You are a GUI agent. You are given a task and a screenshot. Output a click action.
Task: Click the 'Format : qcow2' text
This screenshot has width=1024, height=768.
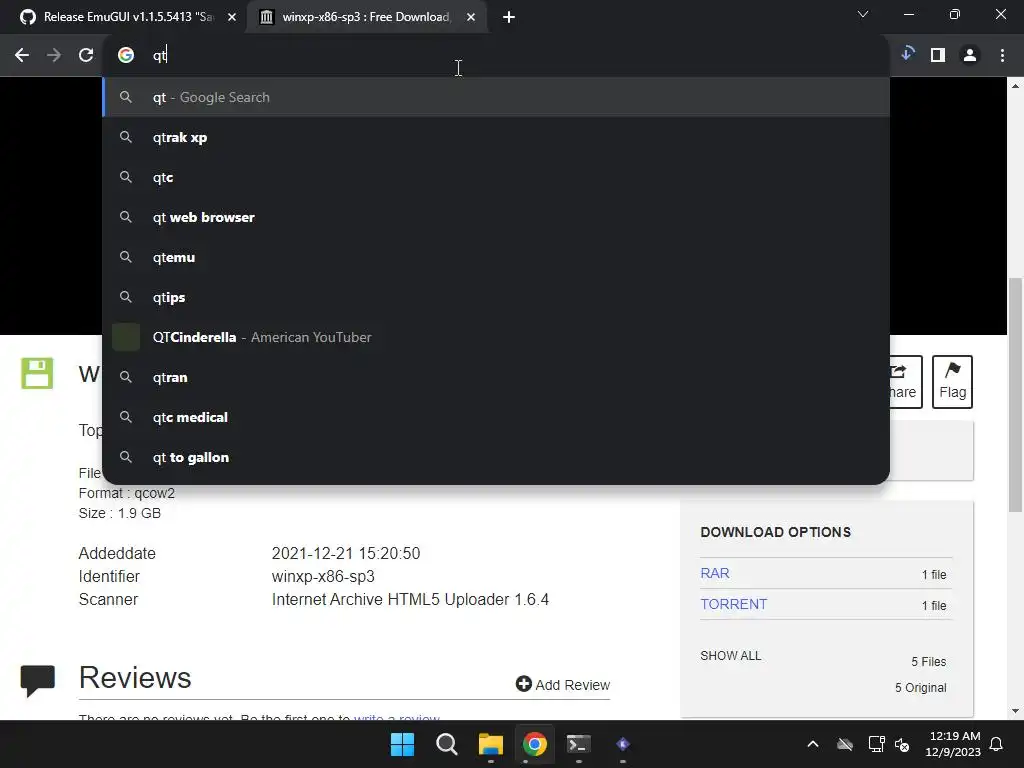click(x=127, y=493)
